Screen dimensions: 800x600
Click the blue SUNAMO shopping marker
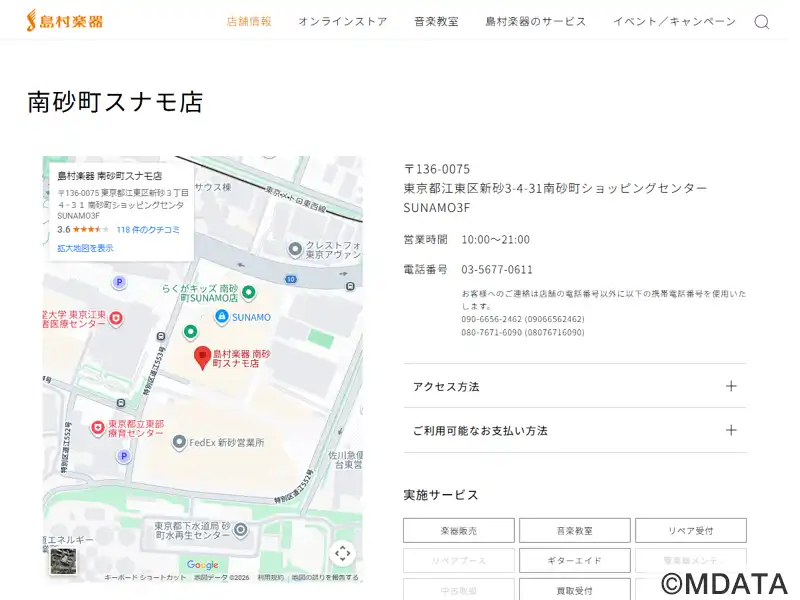click(221, 316)
